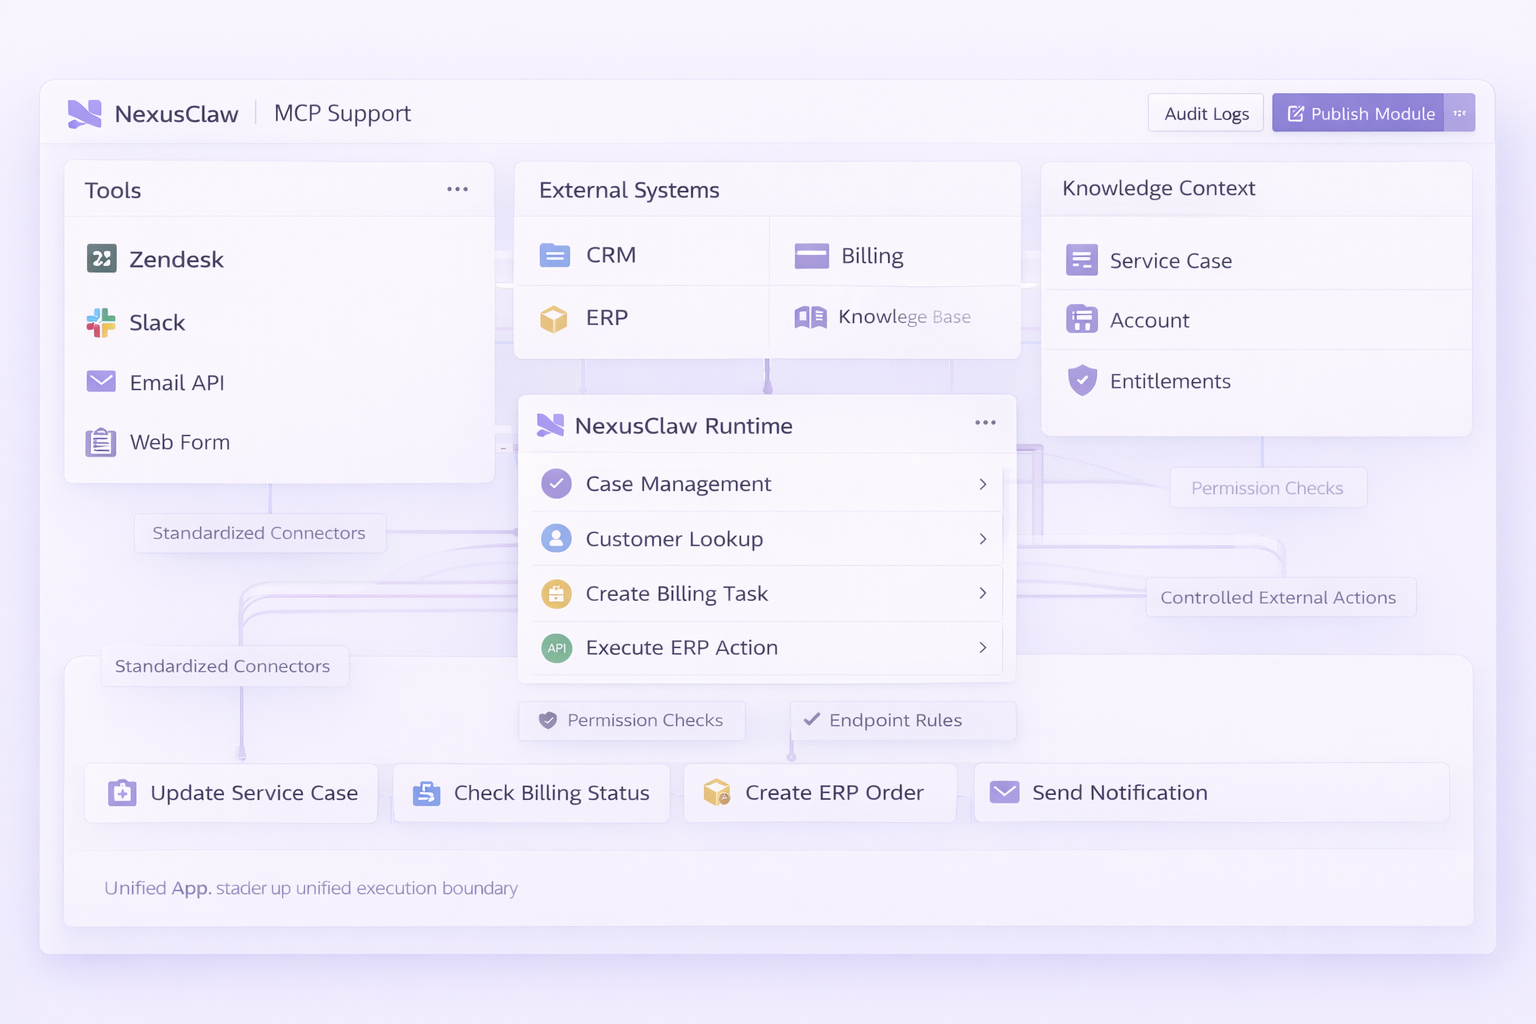Expand the Case Management runtime entry

click(983, 484)
